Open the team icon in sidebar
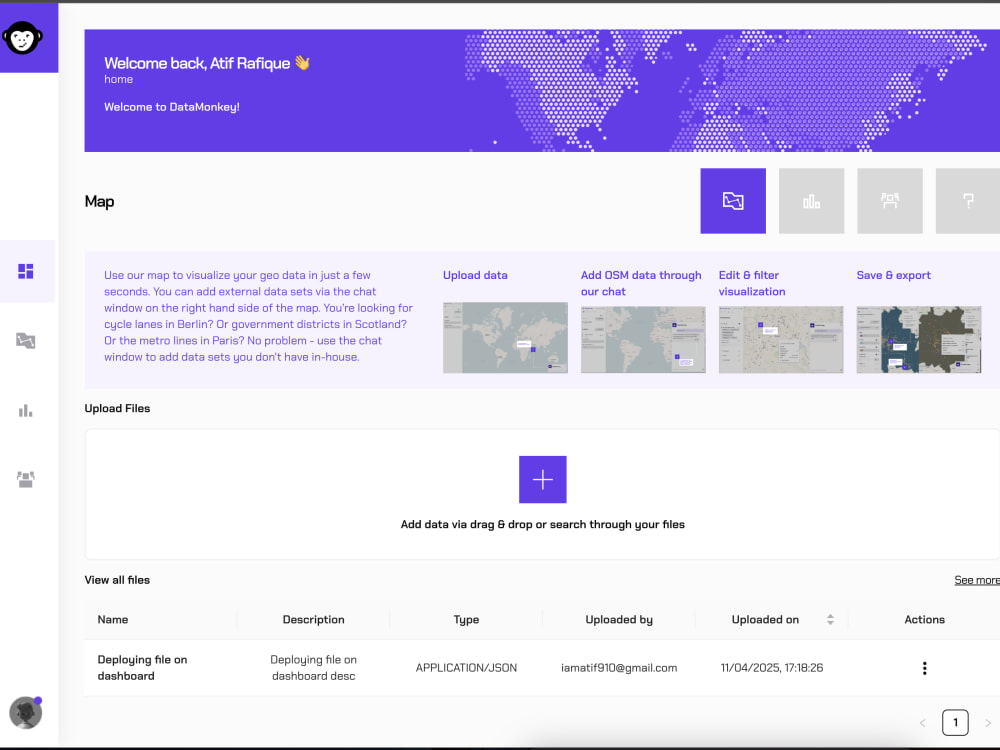Screen dimensions: 1000x750 click(x=26, y=480)
